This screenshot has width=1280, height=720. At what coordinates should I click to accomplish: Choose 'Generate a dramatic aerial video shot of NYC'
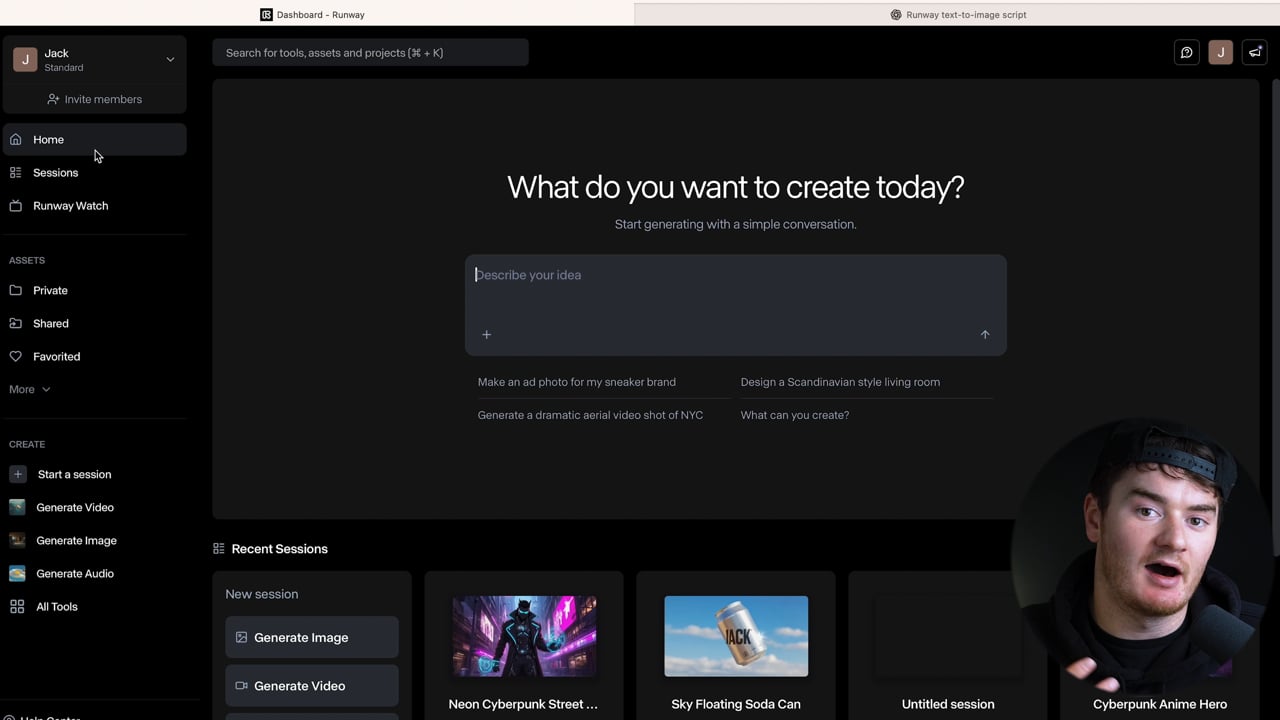pyautogui.click(x=590, y=415)
